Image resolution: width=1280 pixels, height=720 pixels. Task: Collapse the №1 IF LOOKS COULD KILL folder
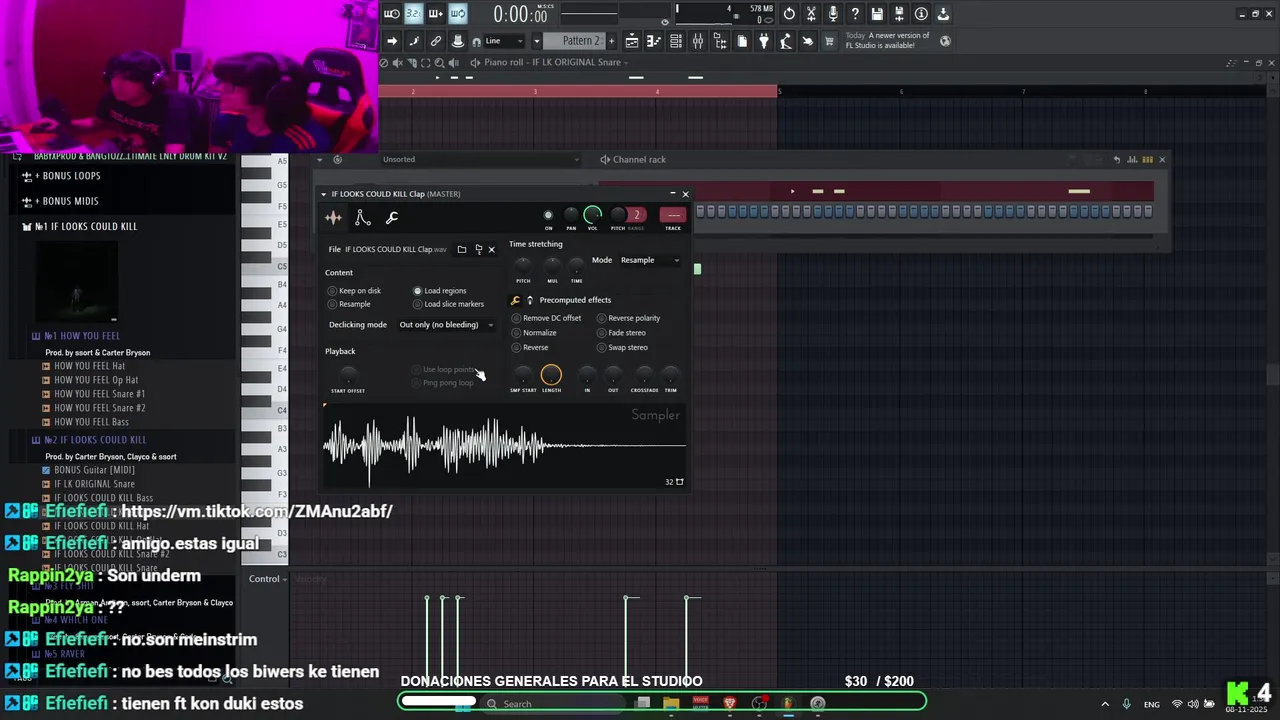tap(80, 226)
